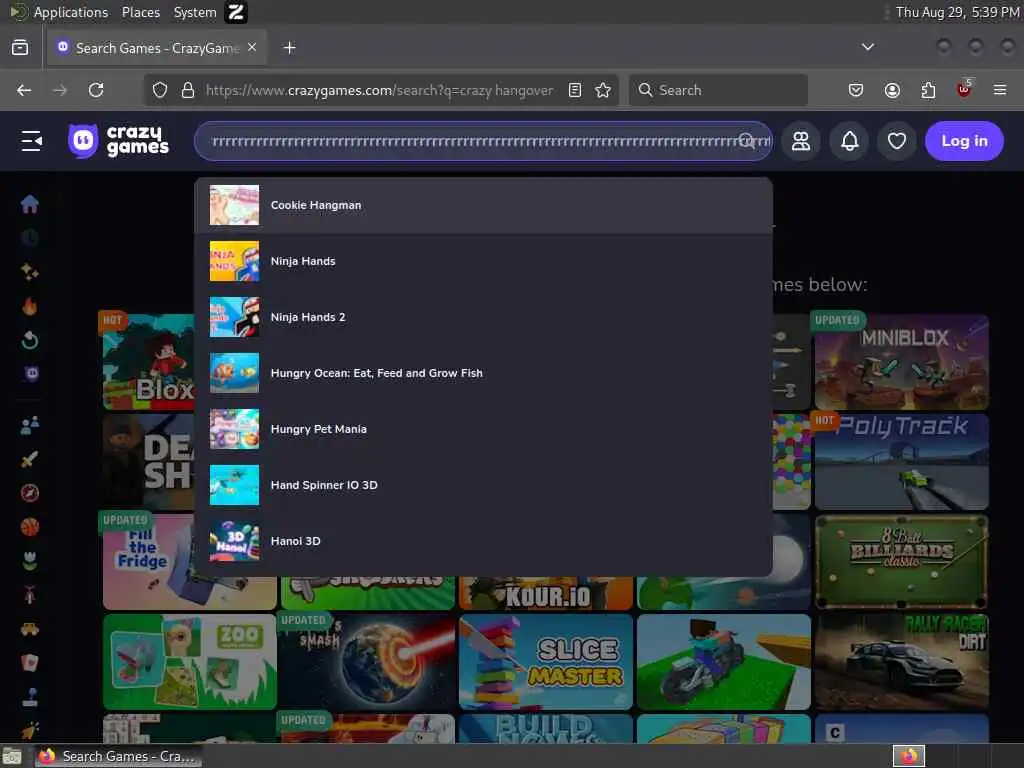Image resolution: width=1024 pixels, height=768 pixels.
Task: Reload the page with refresh icon
Action: click(x=96, y=90)
